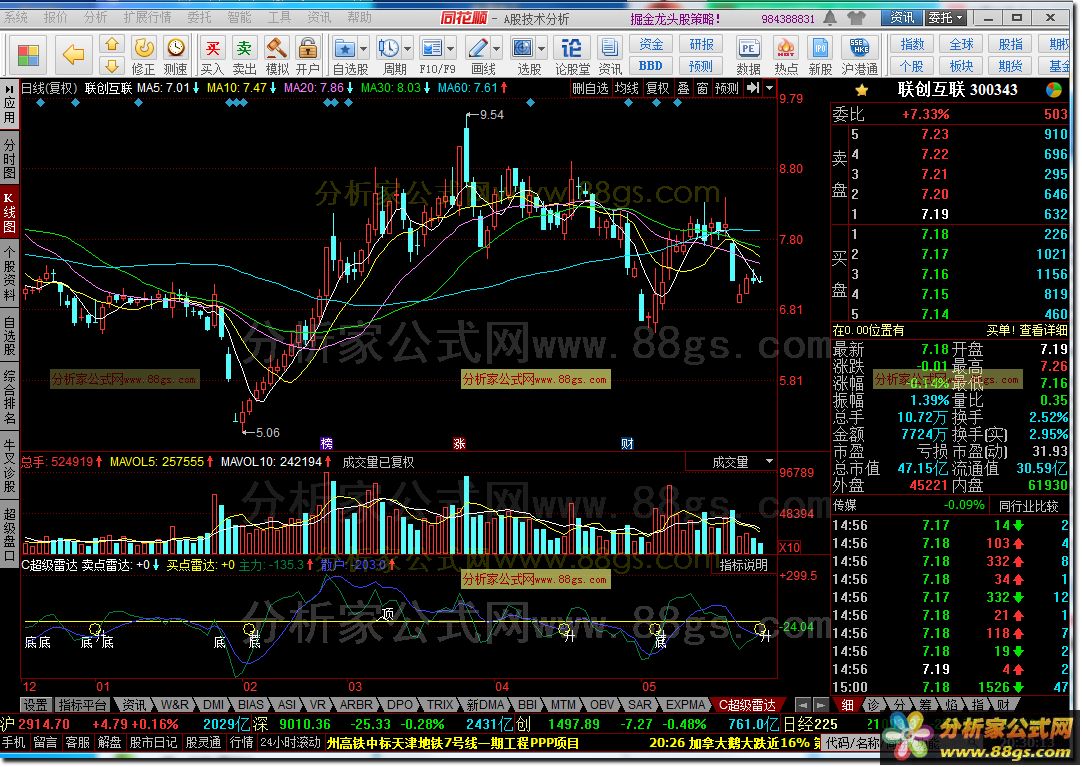Viewport: 1082px width, 767px height.
Task: Switch to the EXPMA indicator tab
Action: click(685, 705)
